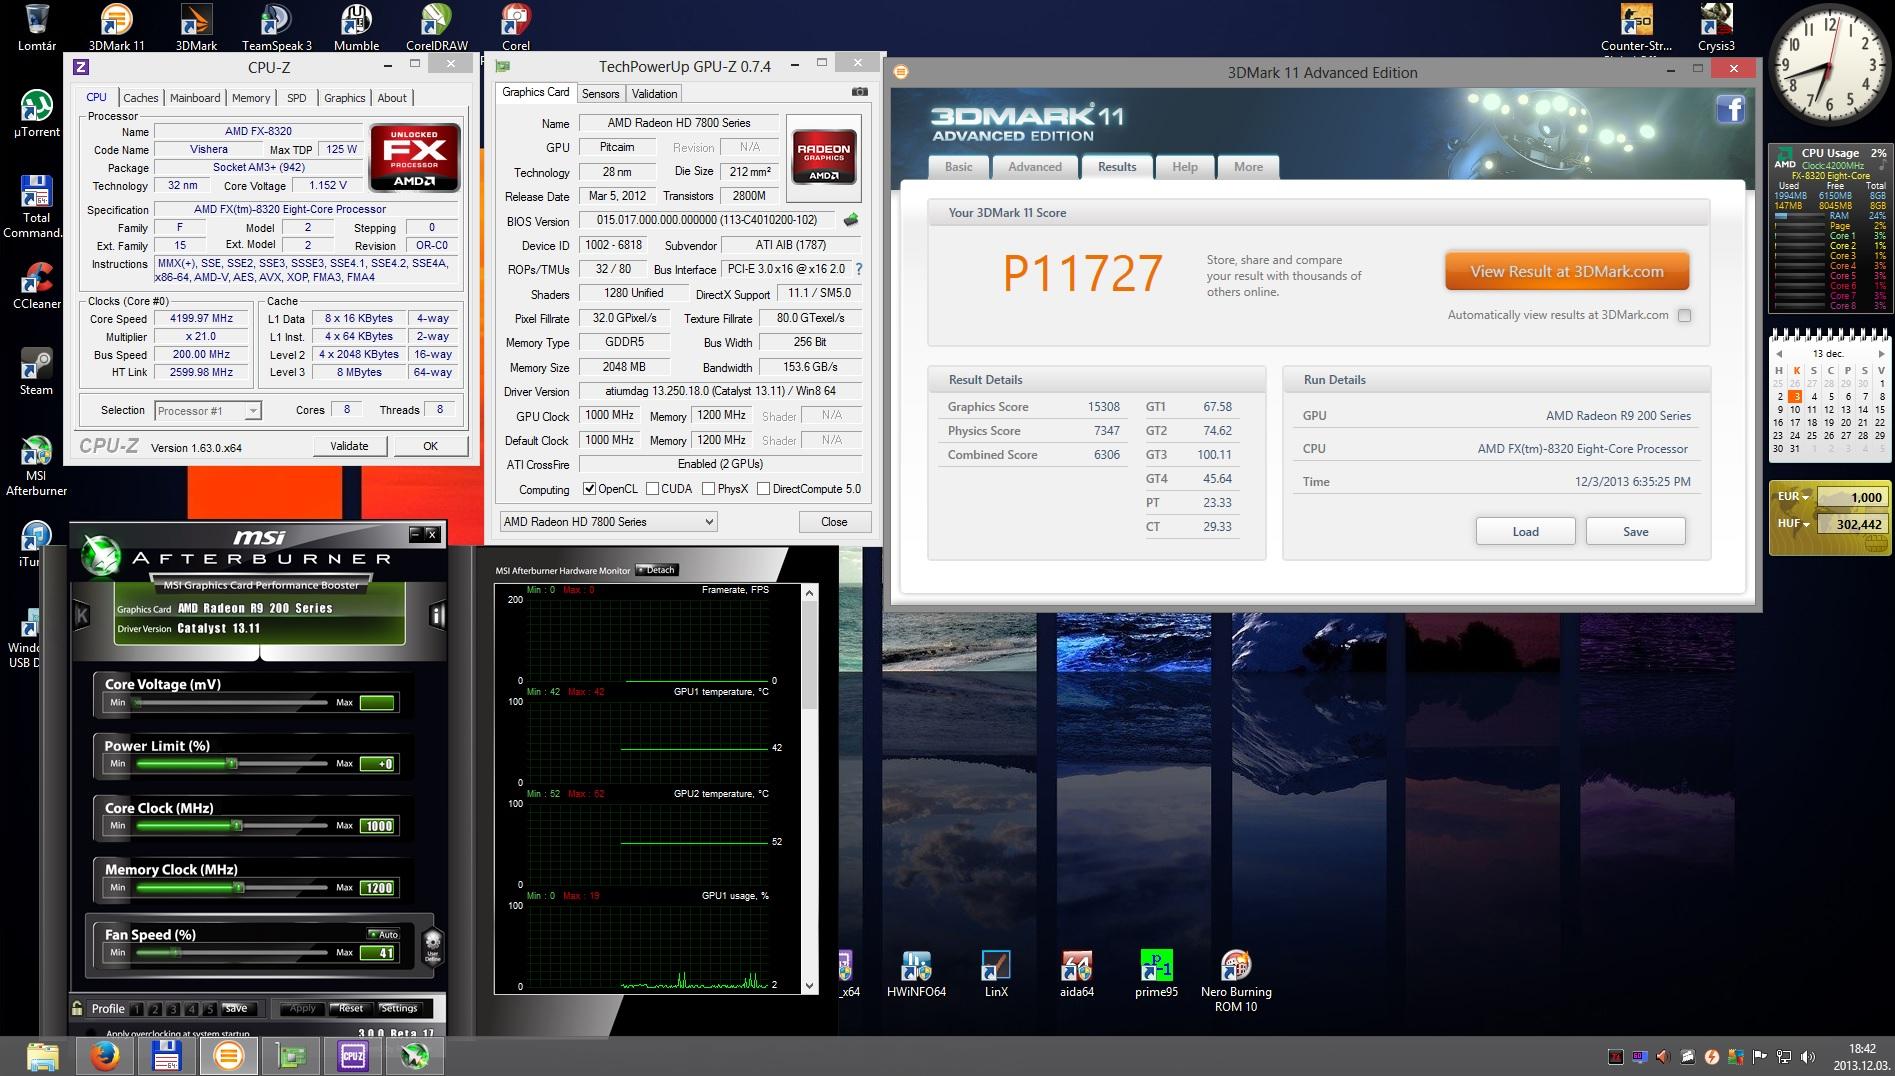Screen dimensions: 1895x1076
Task: Open Settings in MSI Afterburner
Action: (399, 1008)
